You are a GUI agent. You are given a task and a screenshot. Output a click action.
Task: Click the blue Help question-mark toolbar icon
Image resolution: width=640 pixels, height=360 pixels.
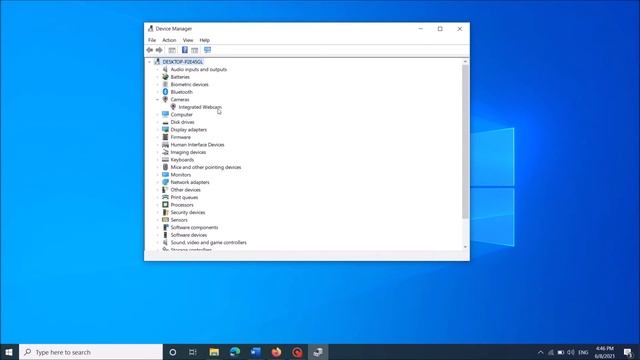184,50
